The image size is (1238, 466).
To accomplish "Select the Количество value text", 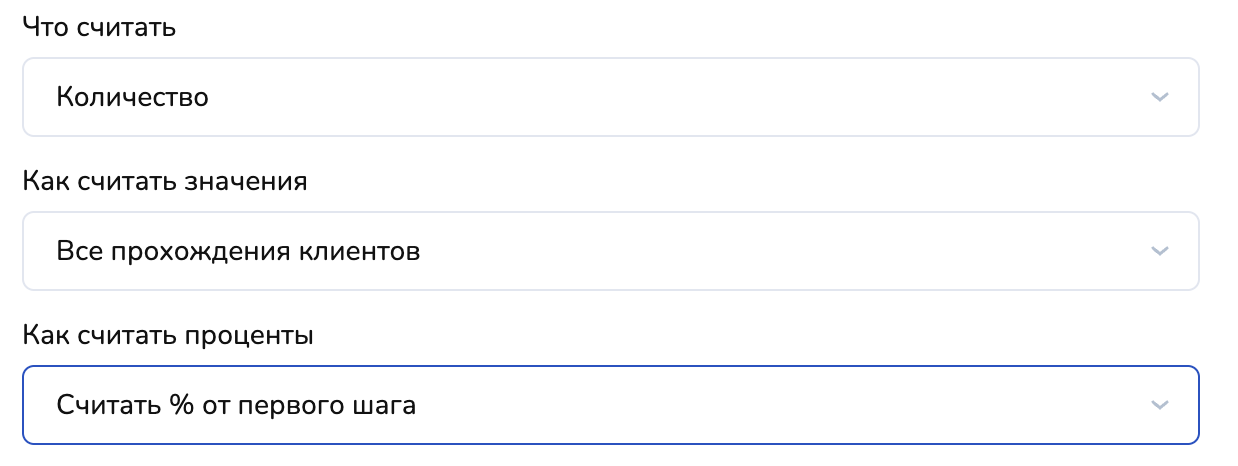I will tap(132, 97).
